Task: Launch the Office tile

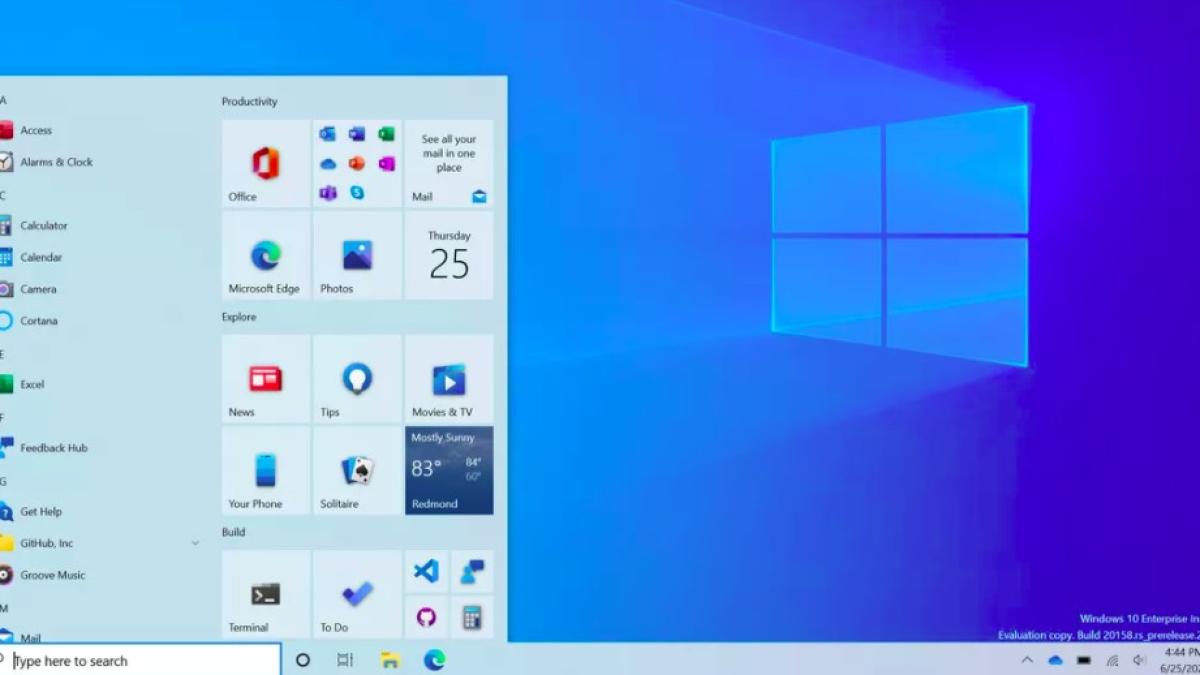Action: click(x=264, y=163)
